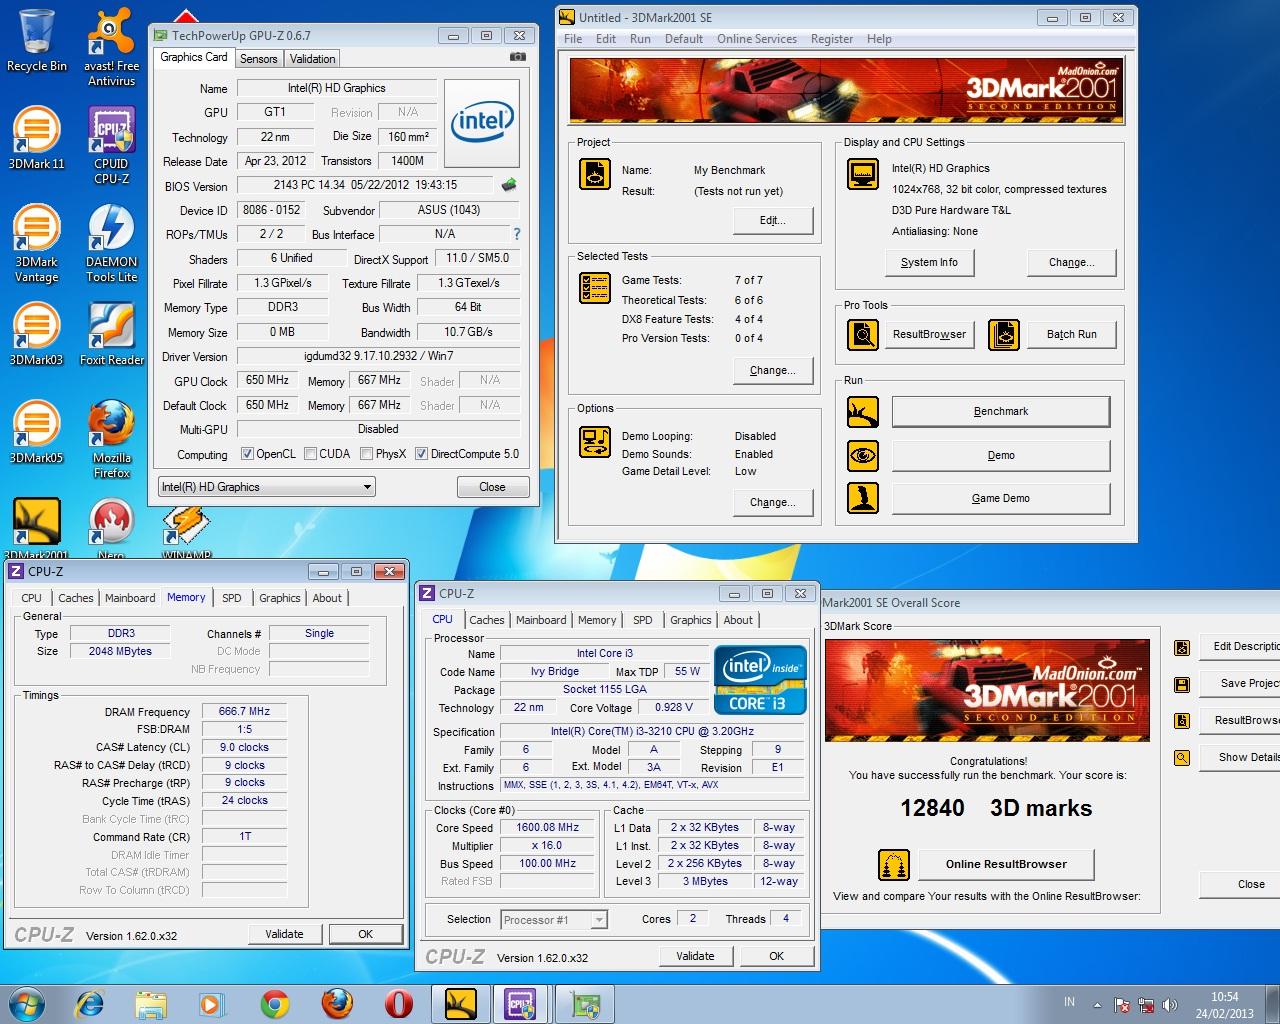Toggle the CUDA checkbox in GPU-Z
This screenshot has width=1280, height=1024.
click(311, 454)
